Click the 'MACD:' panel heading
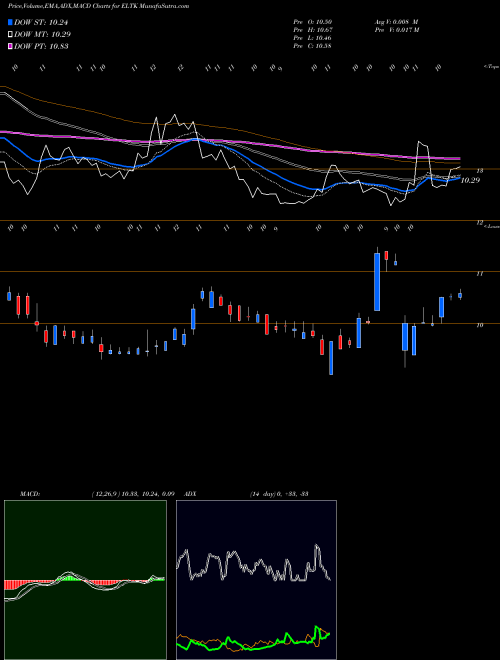This screenshot has height=660, width=500. [30, 494]
